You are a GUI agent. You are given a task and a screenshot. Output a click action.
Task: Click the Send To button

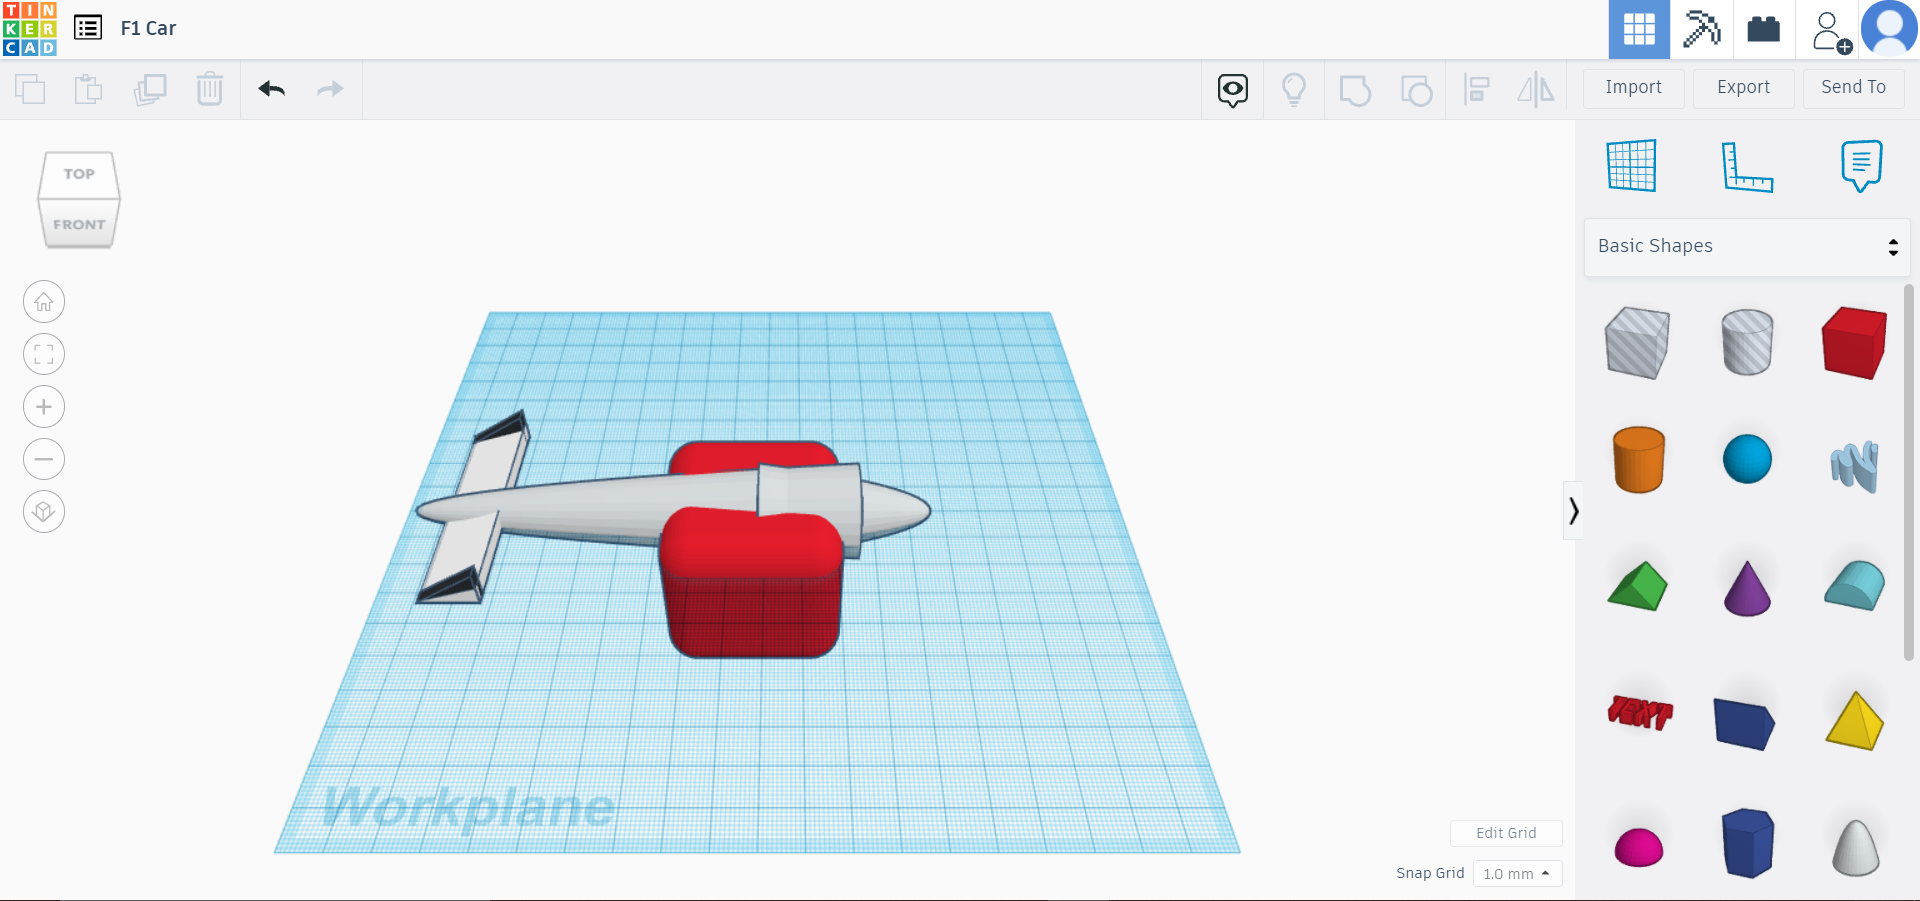coord(1854,88)
